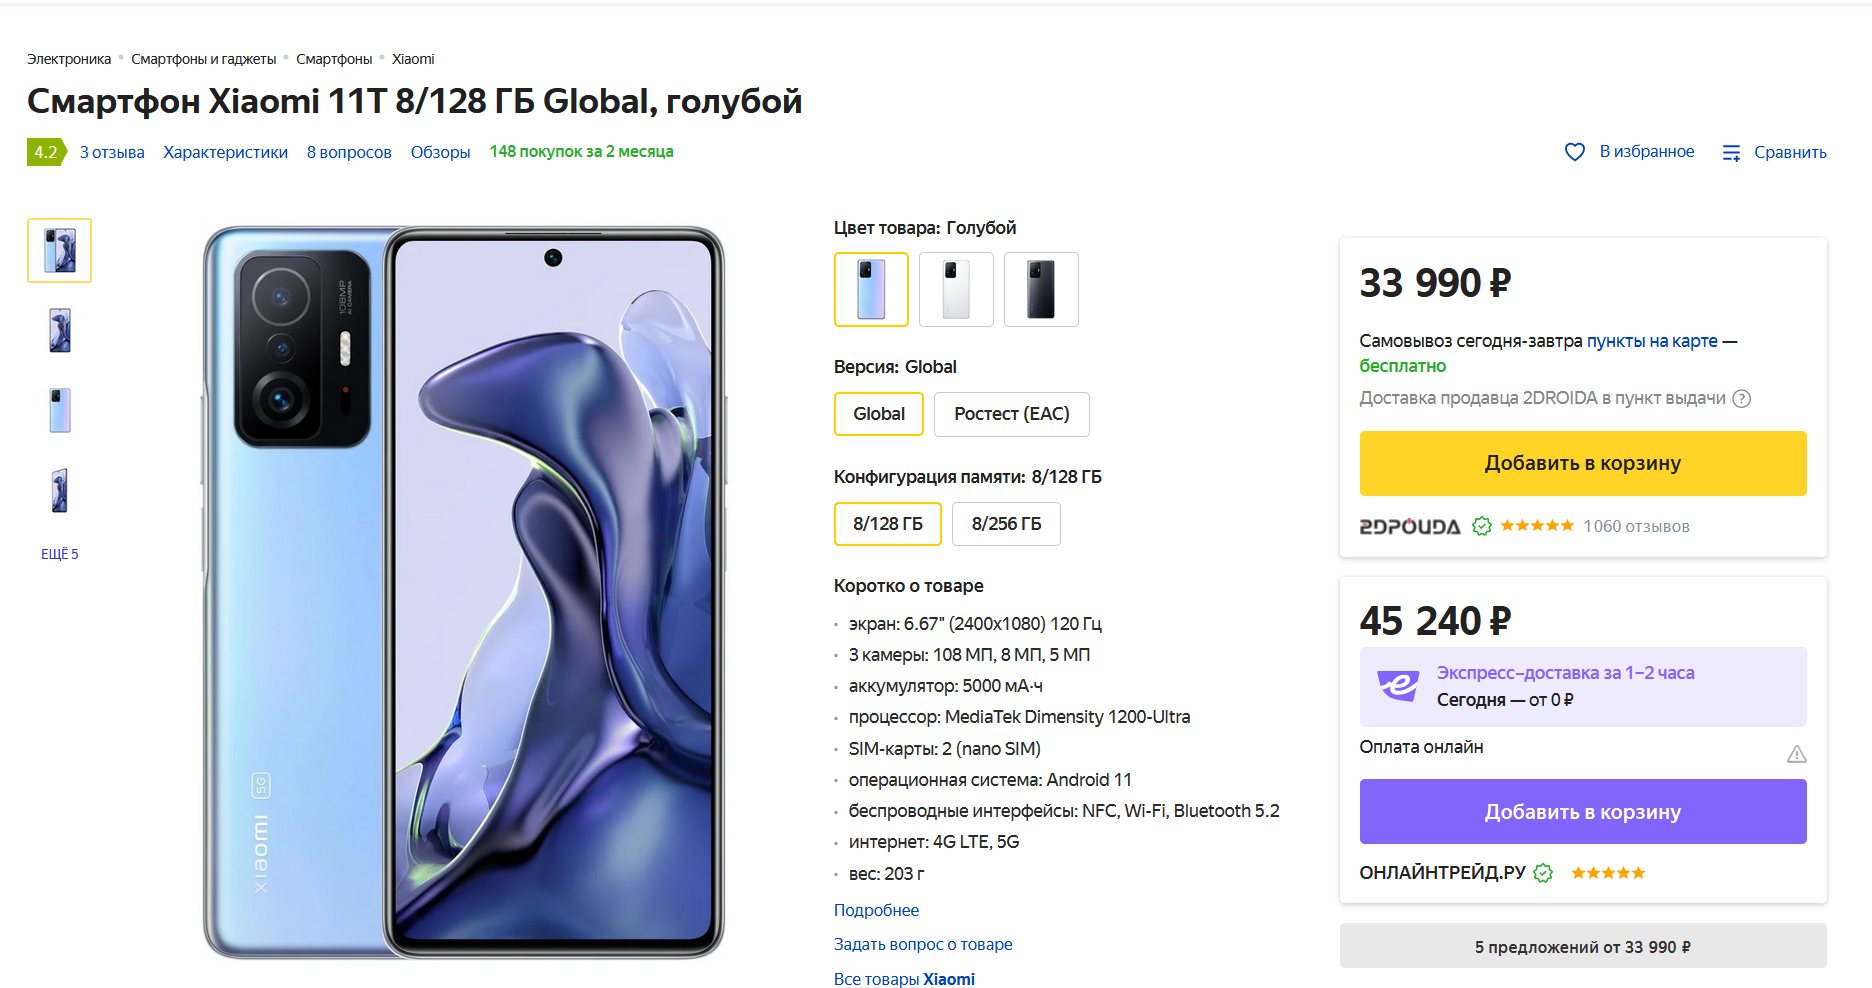Viewport: 1872px width, 988px height.
Task: Click the ОНЛАЙНТРЕЙД.РУ verified checkmark icon
Action: pyautogui.click(x=1543, y=873)
